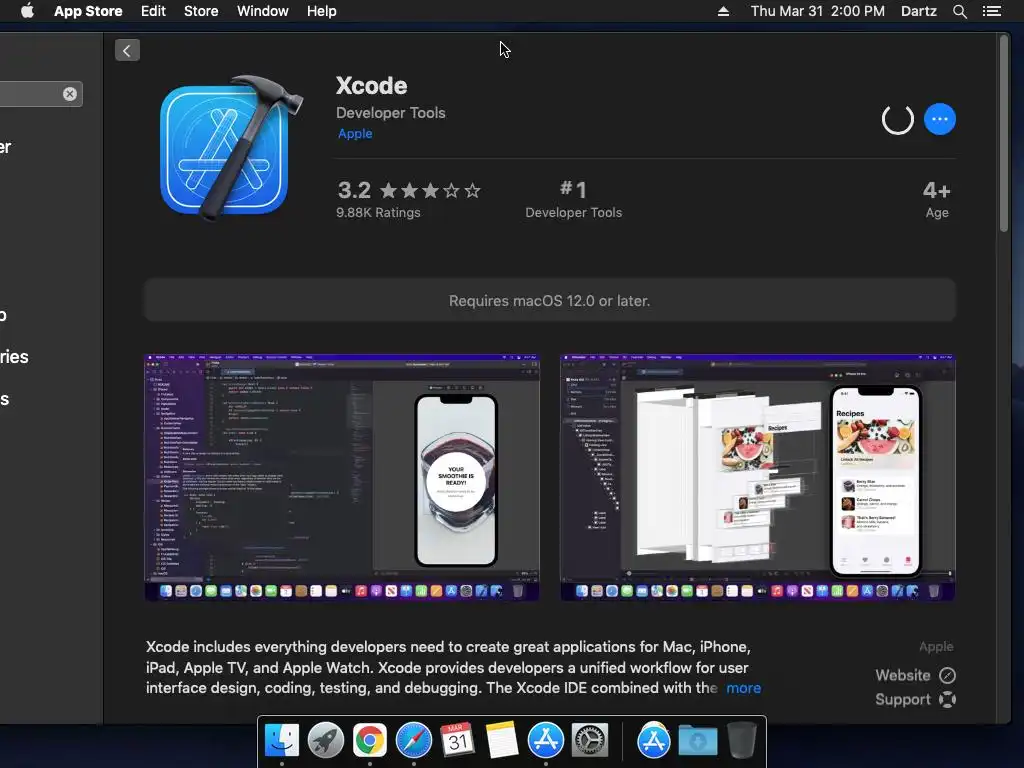The height and width of the screenshot is (768, 1024).
Task: Open Finder from the Dock
Action: 281,741
